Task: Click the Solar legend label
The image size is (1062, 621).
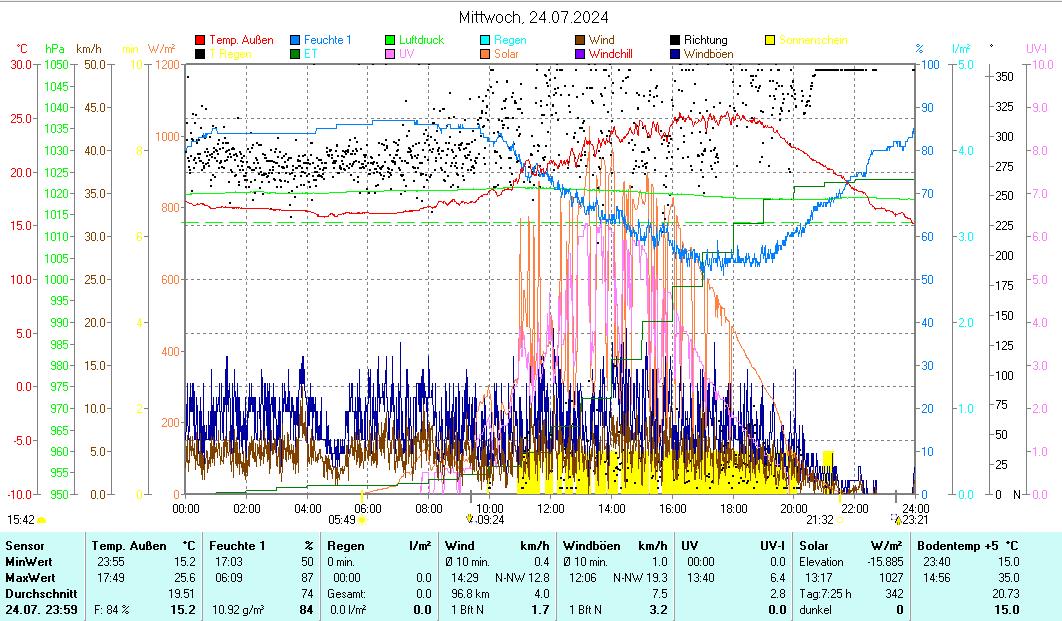Action: pyautogui.click(x=506, y=54)
